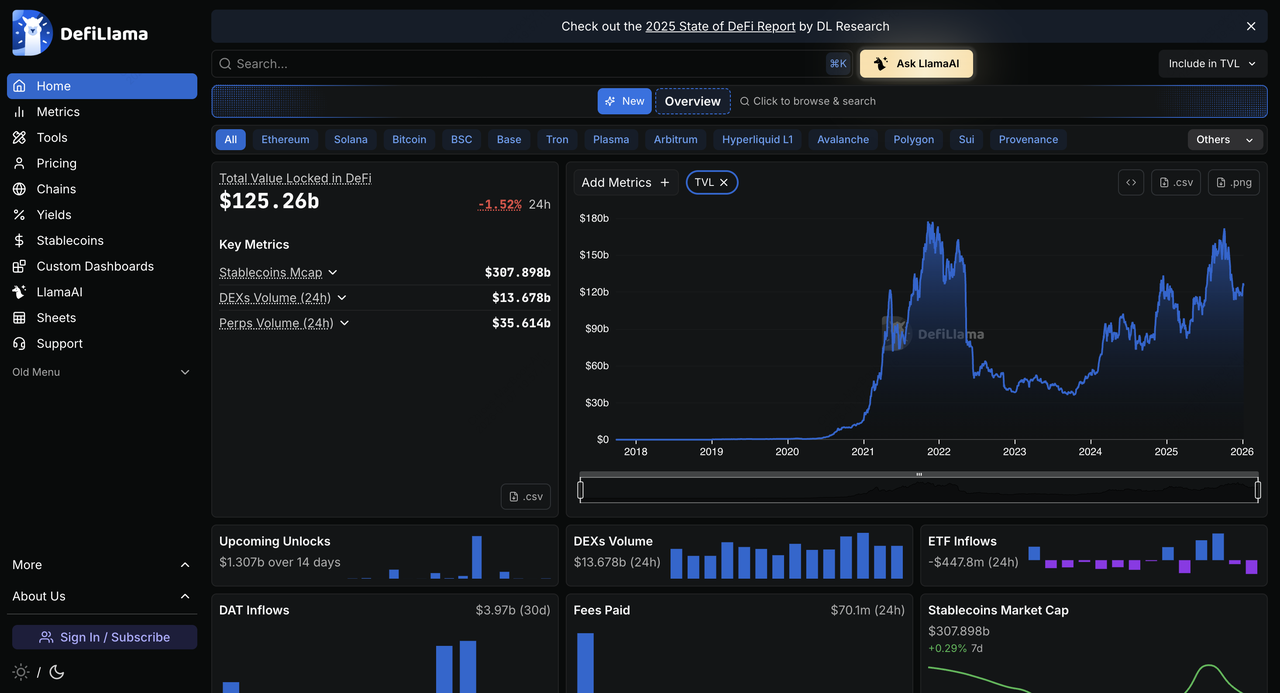Open the 2025 State of DeFi Report link

coord(720,26)
